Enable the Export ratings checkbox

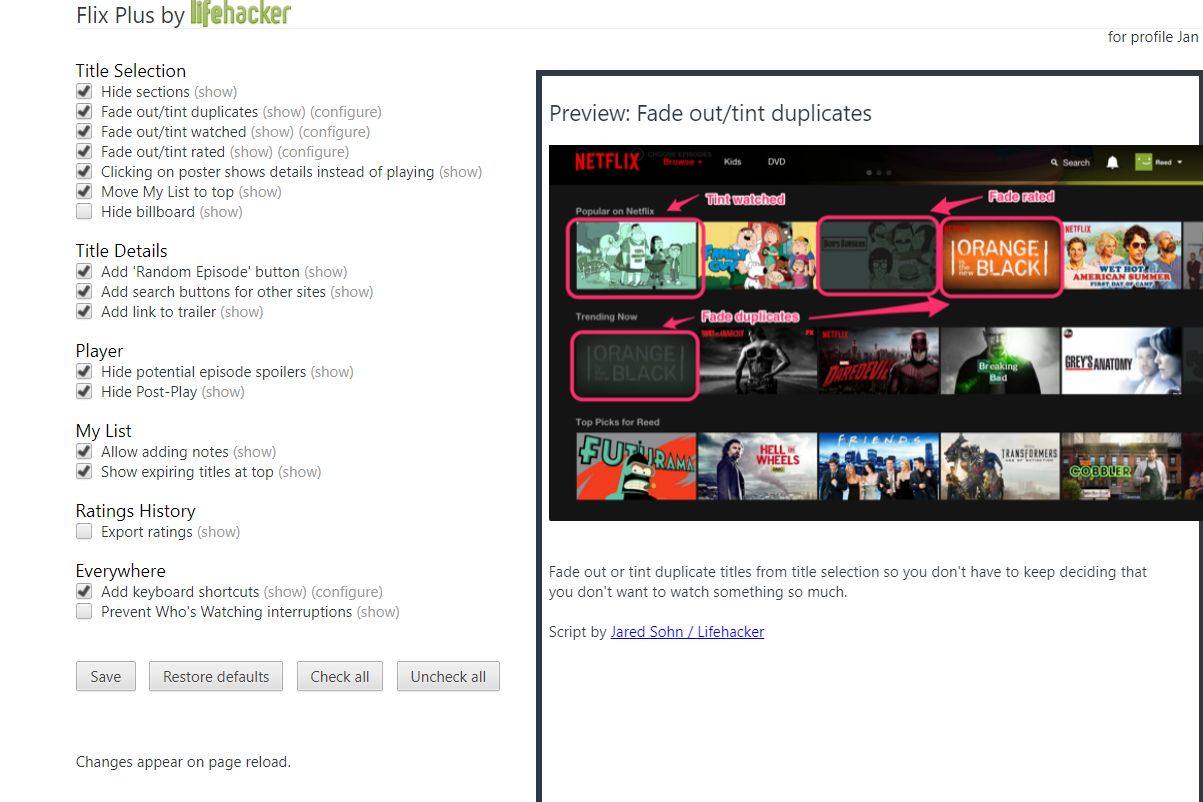84,531
